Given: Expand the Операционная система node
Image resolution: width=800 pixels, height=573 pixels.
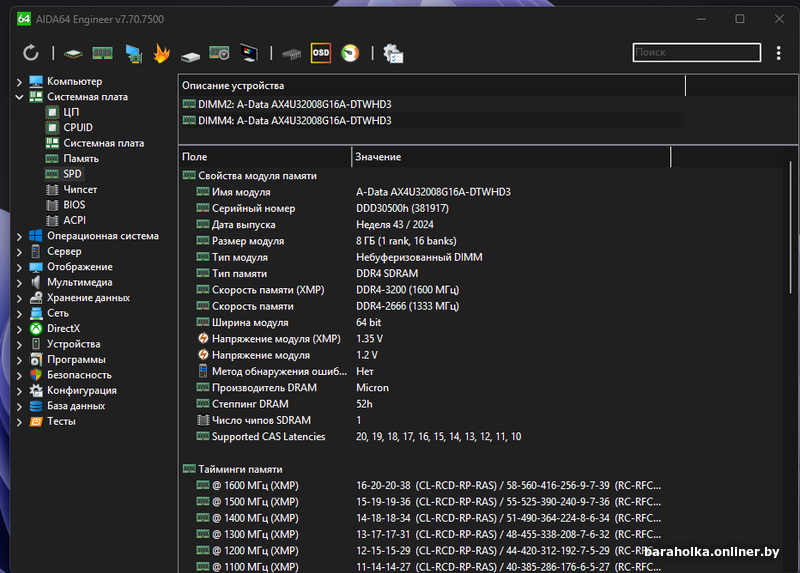Looking at the screenshot, I should (19, 236).
